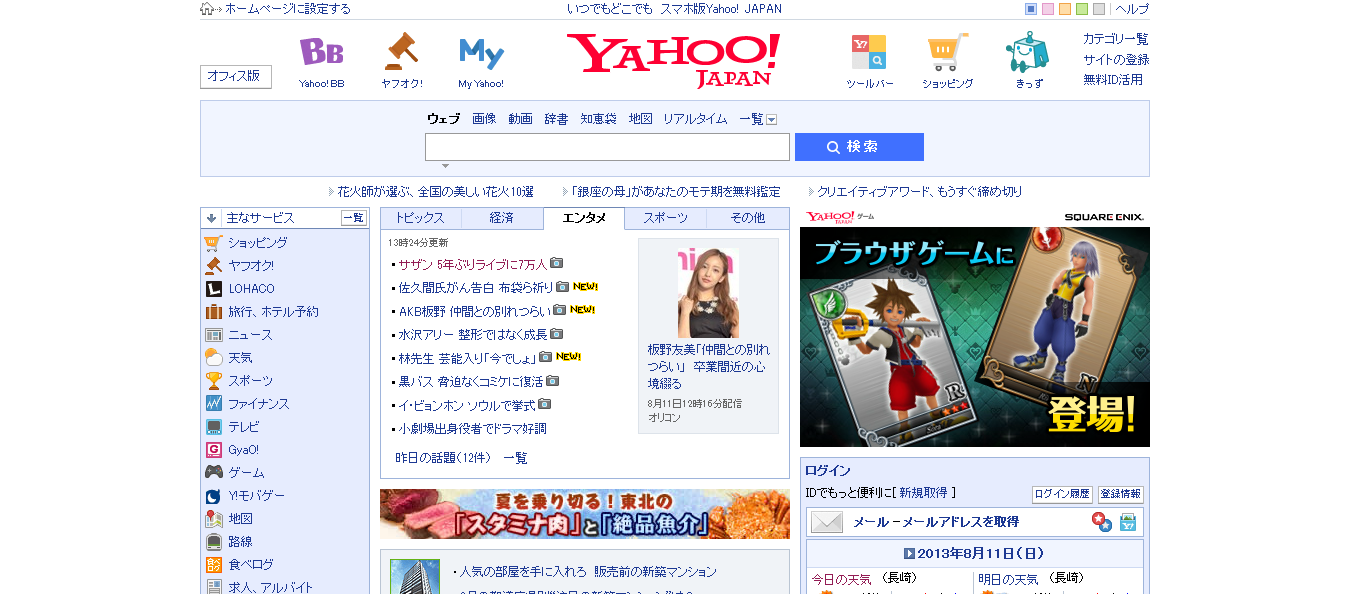This screenshot has height=594, width=1349.
Task: Open the ヘルプ link
Action: click(x=1132, y=9)
